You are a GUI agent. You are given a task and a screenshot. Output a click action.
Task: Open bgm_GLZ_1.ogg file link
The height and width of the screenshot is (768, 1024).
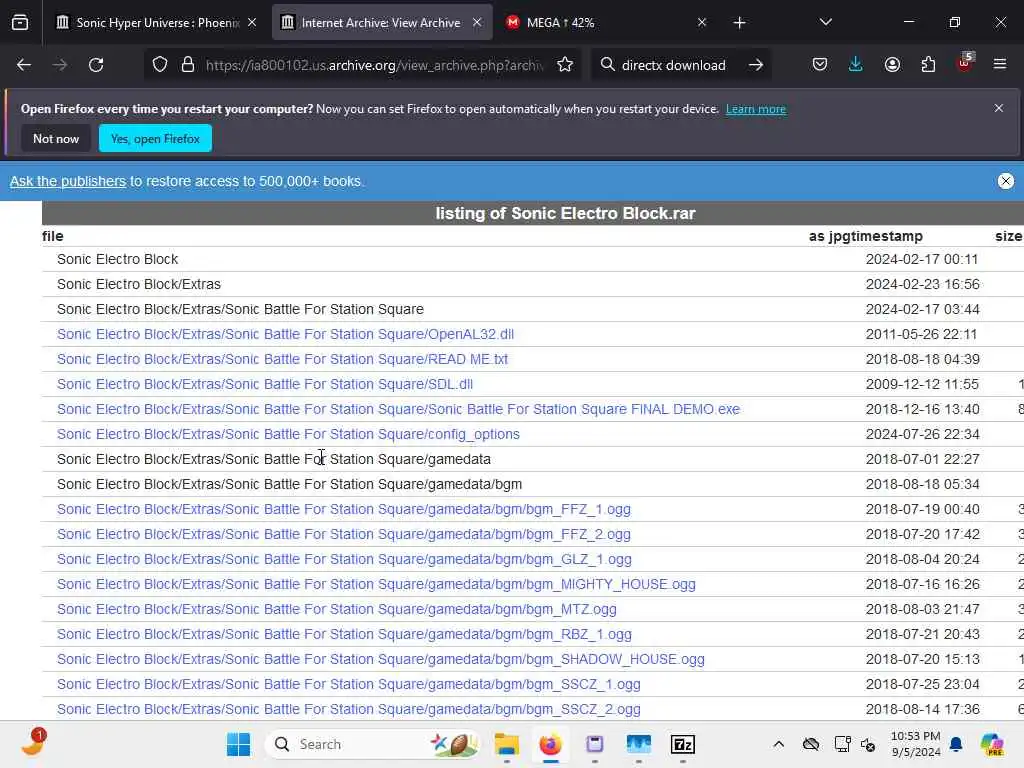click(x=344, y=559)
